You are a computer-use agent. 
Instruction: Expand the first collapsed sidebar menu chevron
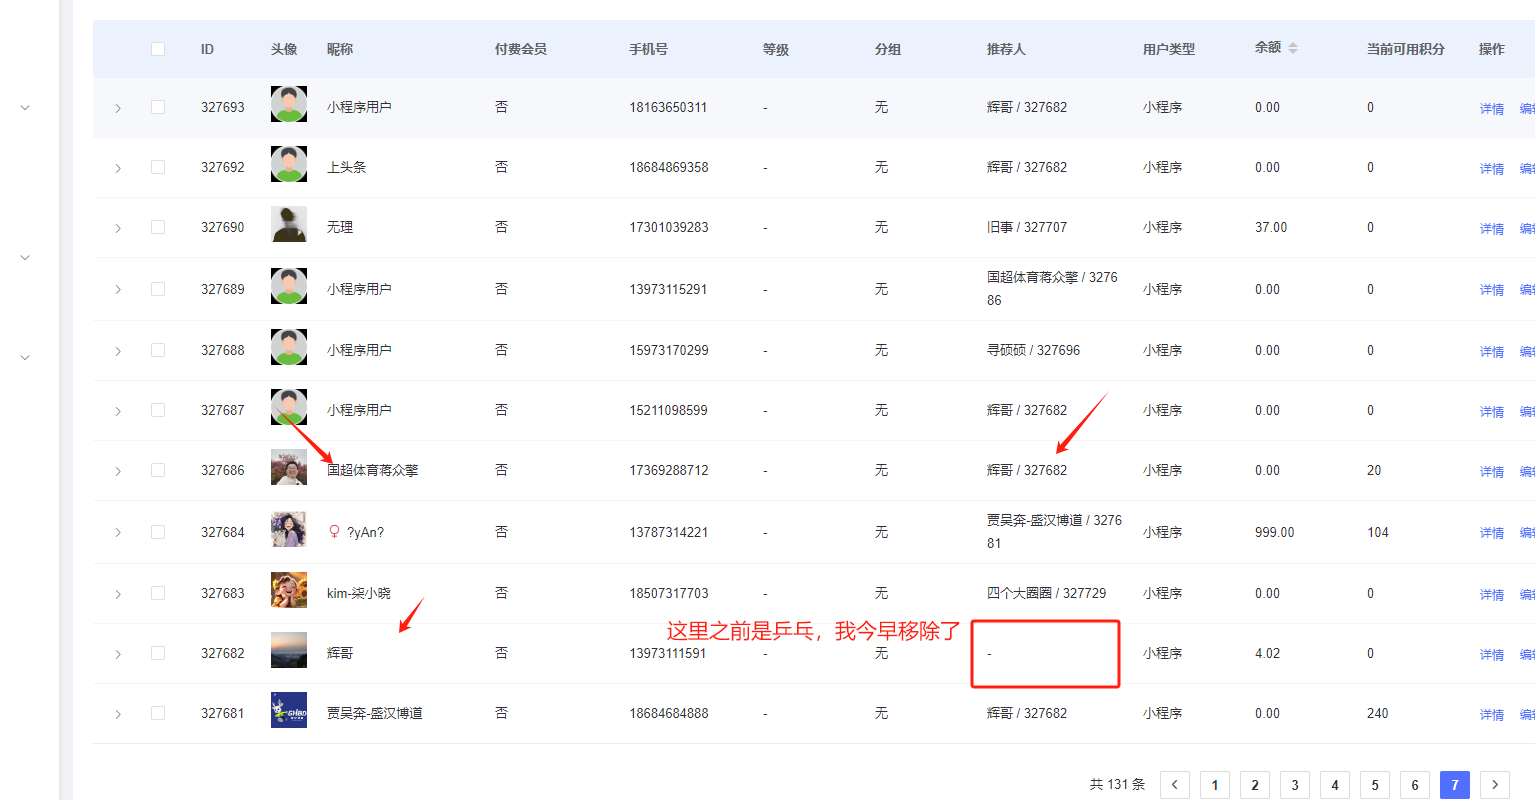point(25,108)
